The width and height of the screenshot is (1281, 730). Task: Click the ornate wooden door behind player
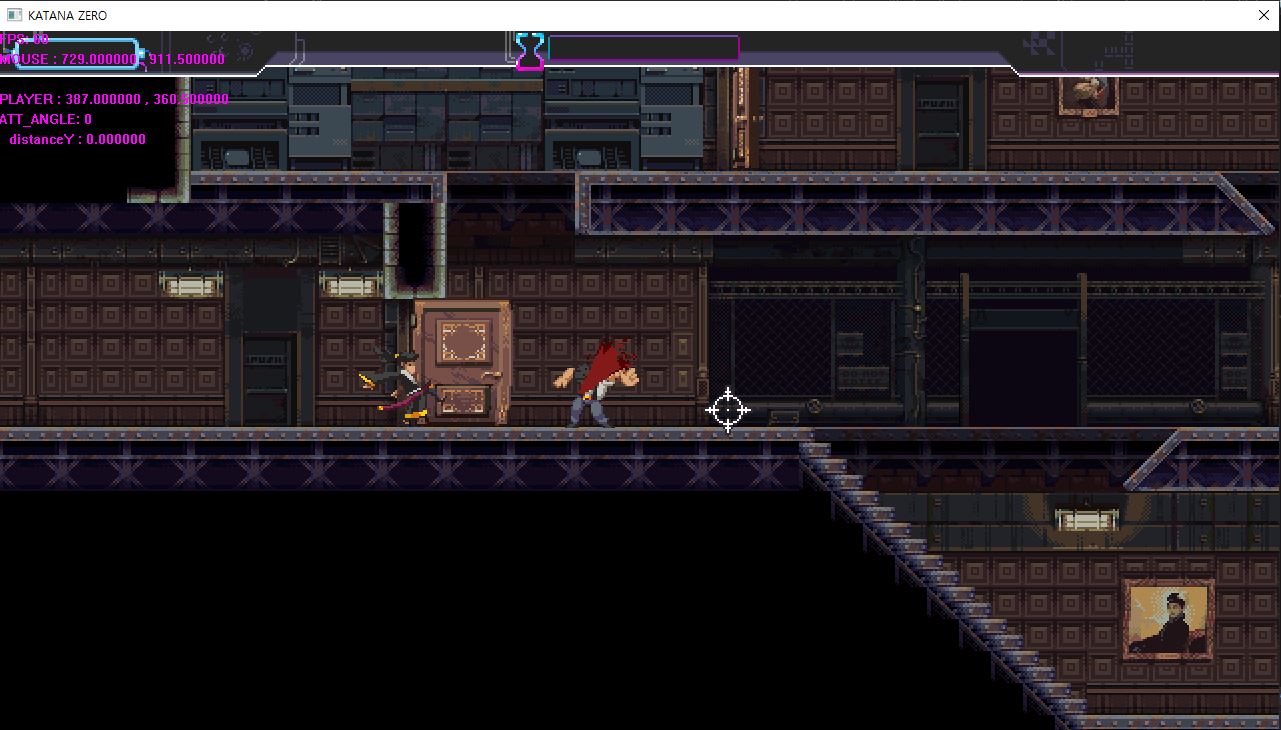point(462,361)
